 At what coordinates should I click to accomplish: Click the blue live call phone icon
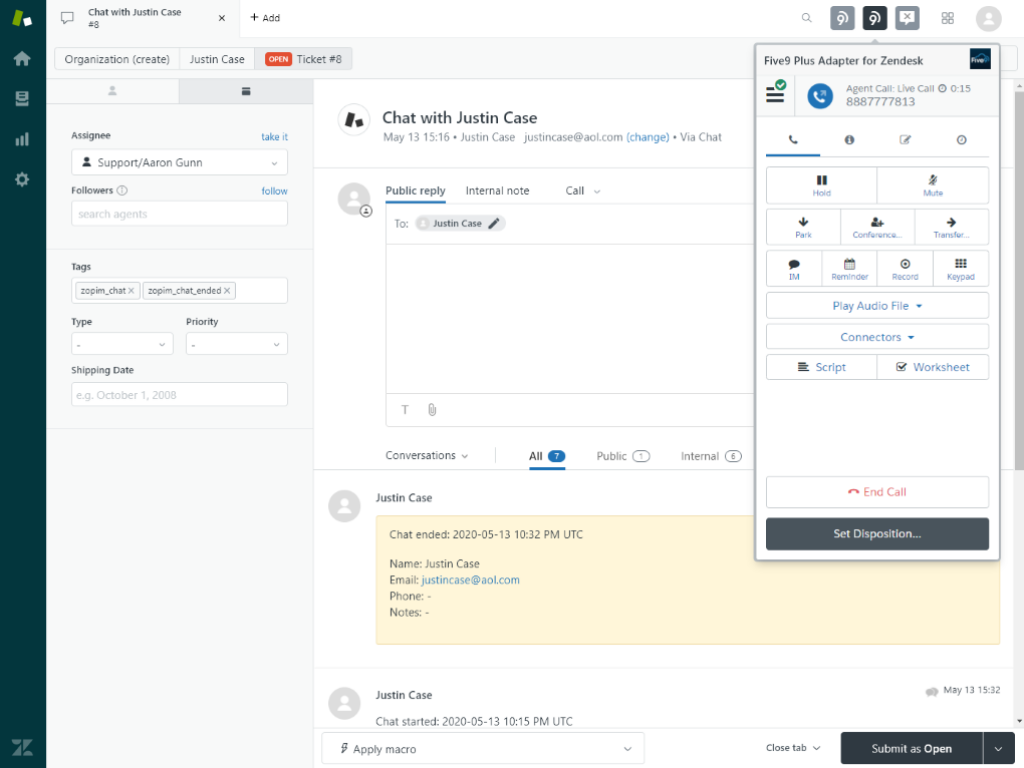click(x=820, y=96)
